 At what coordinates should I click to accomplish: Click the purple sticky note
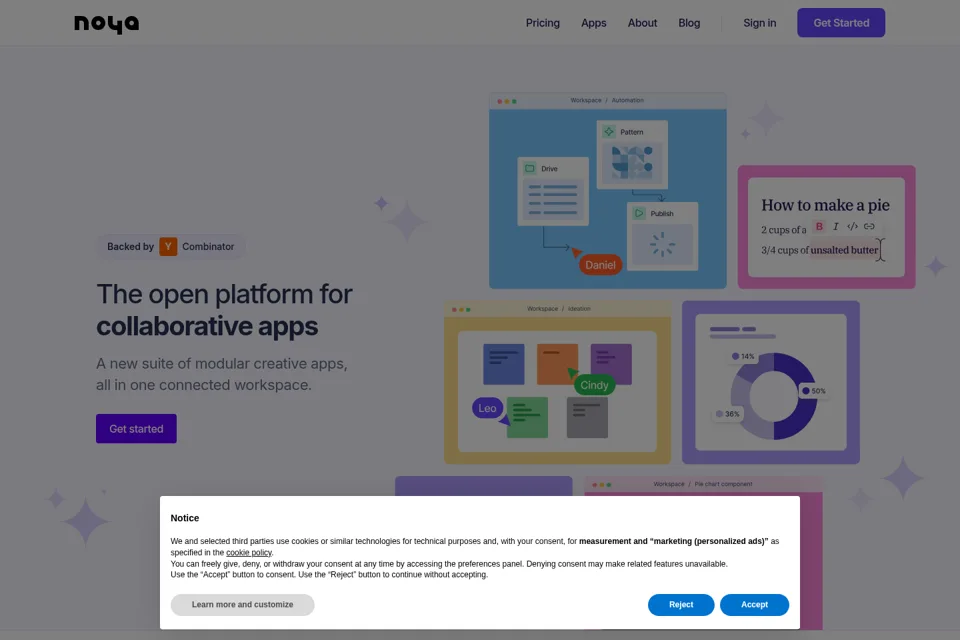click(611, 364)
